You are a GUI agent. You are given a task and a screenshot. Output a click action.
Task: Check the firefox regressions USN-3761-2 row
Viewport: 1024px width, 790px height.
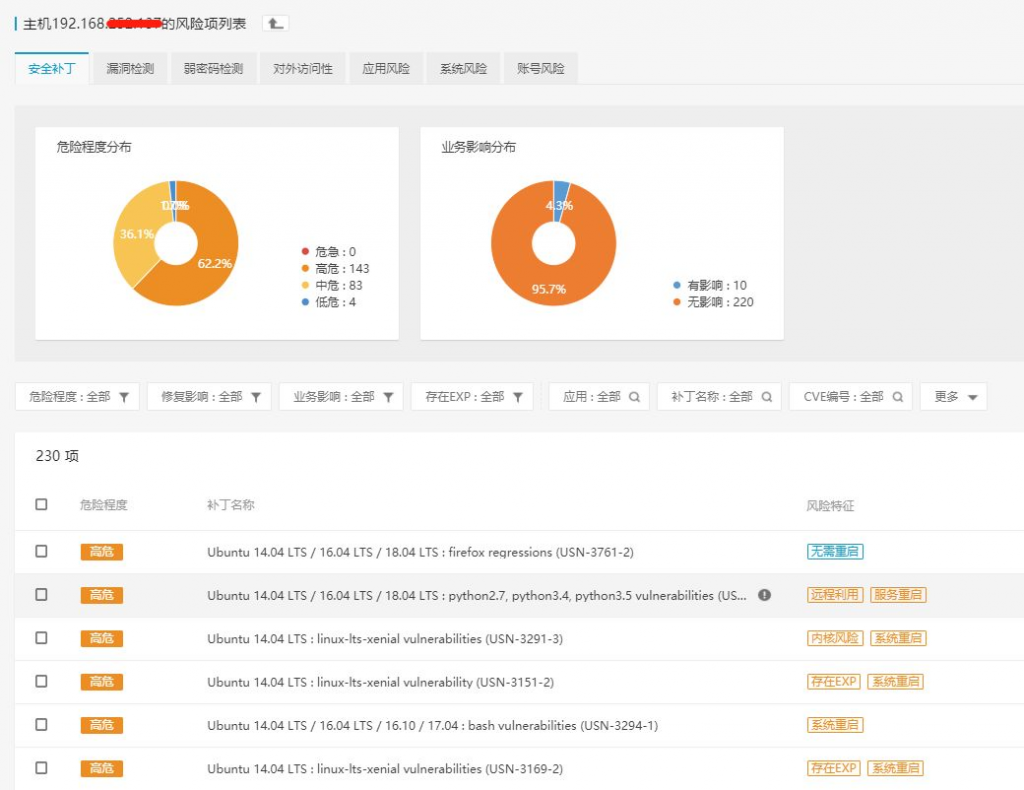pyautogui.click(x=41, y=551)
